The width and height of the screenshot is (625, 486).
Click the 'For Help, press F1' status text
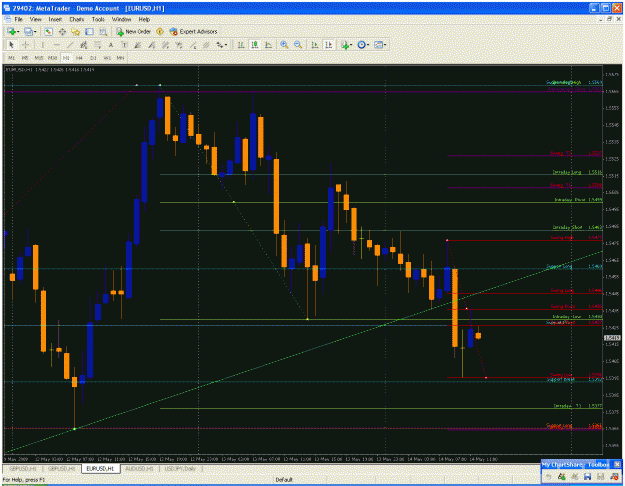(x=24, y=480)
